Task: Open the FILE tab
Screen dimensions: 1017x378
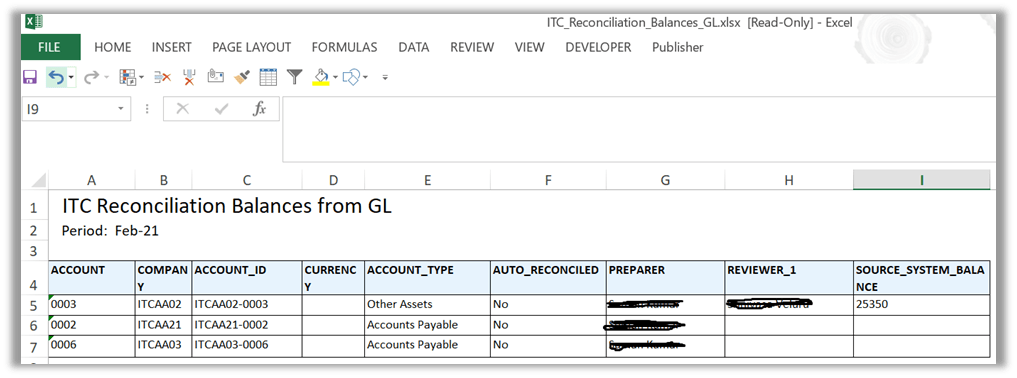Action: (49, 47)
